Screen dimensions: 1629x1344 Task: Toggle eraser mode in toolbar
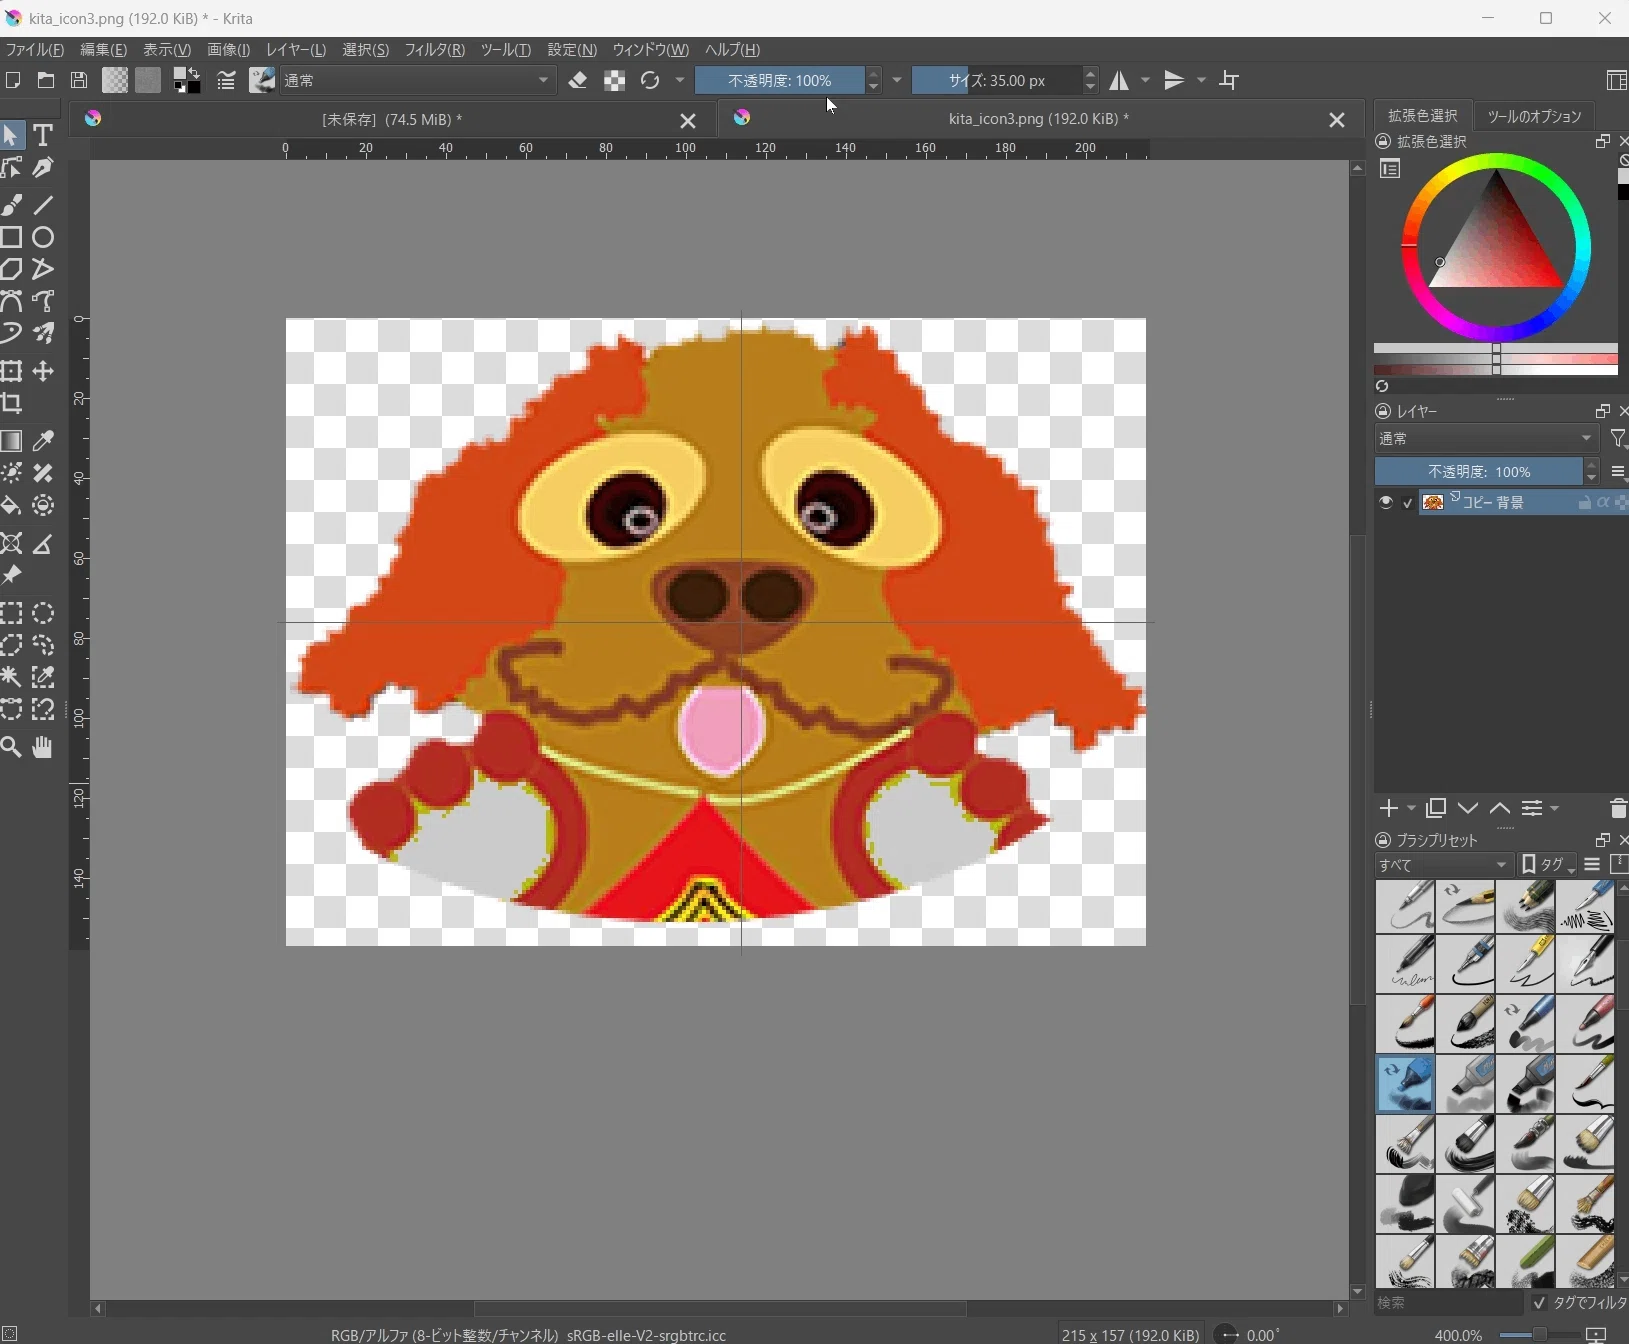tap(578, 81)
